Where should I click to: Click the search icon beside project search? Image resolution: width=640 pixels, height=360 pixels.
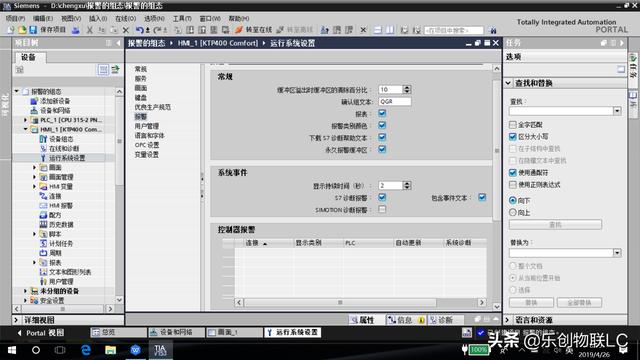tap(493, 30)
